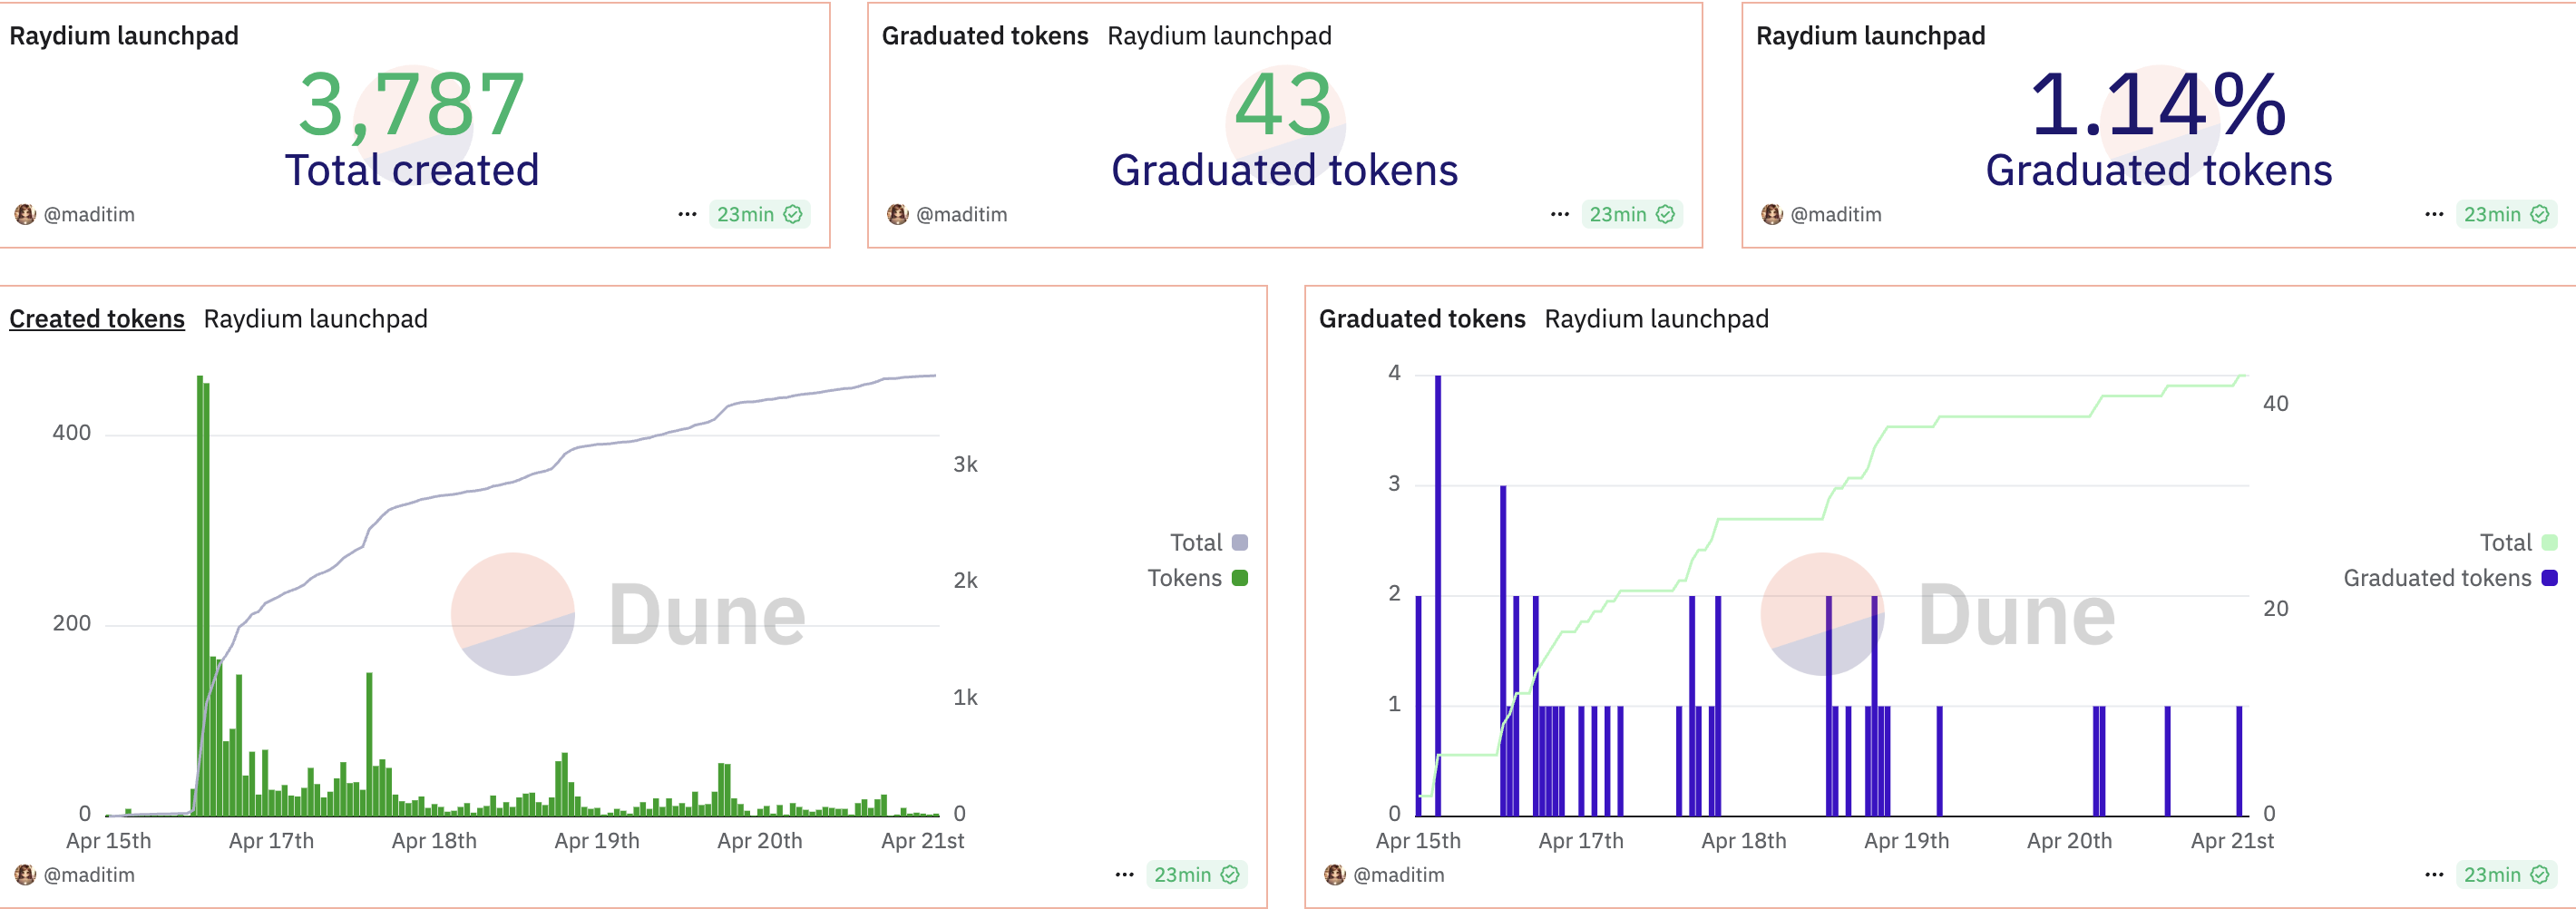
Task: Open three-dot menu below Graduated tokens chart
Action: (2433, 875)
